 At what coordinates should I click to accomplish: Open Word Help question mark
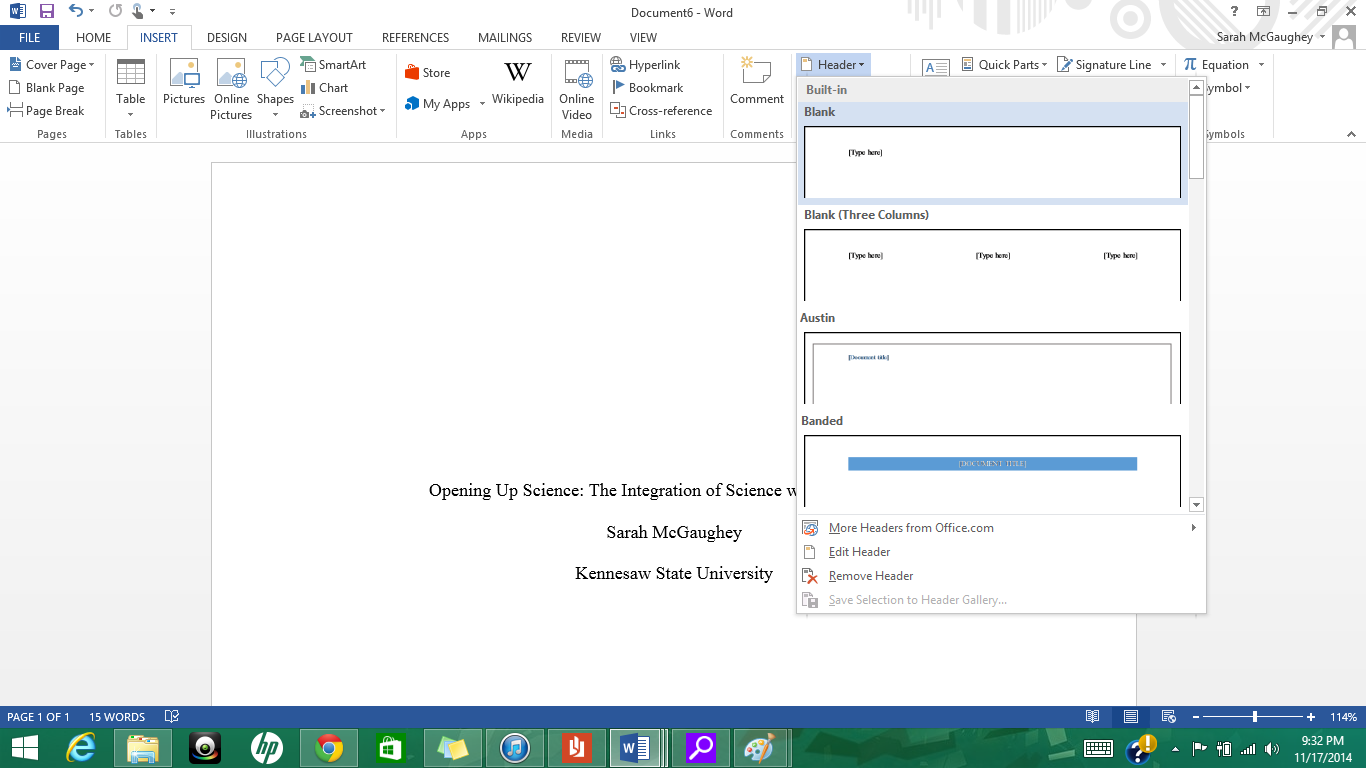click(1235, 12)
